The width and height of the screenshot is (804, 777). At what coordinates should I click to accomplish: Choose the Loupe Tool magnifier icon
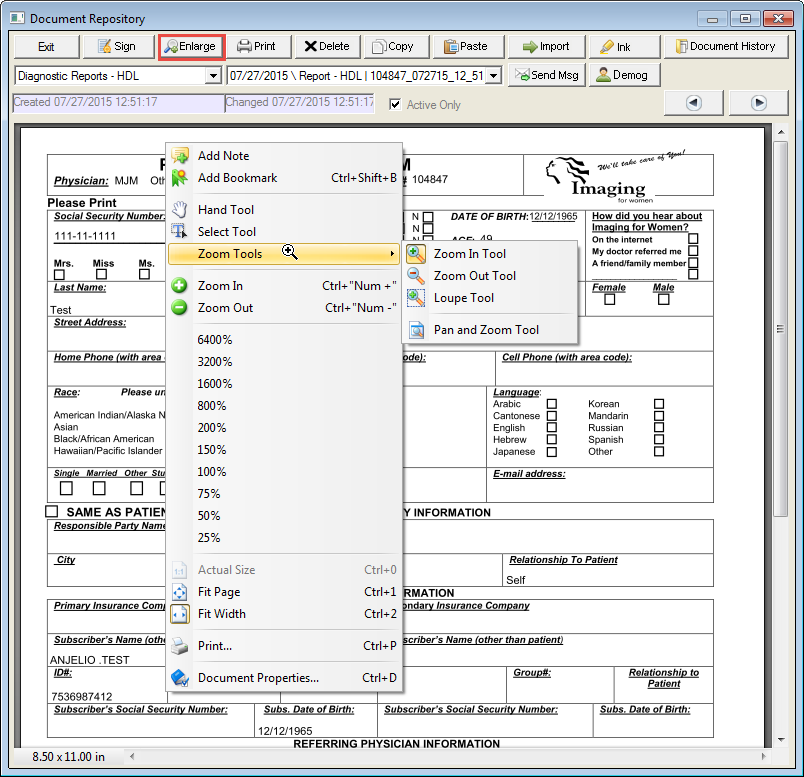click(416, 298)
